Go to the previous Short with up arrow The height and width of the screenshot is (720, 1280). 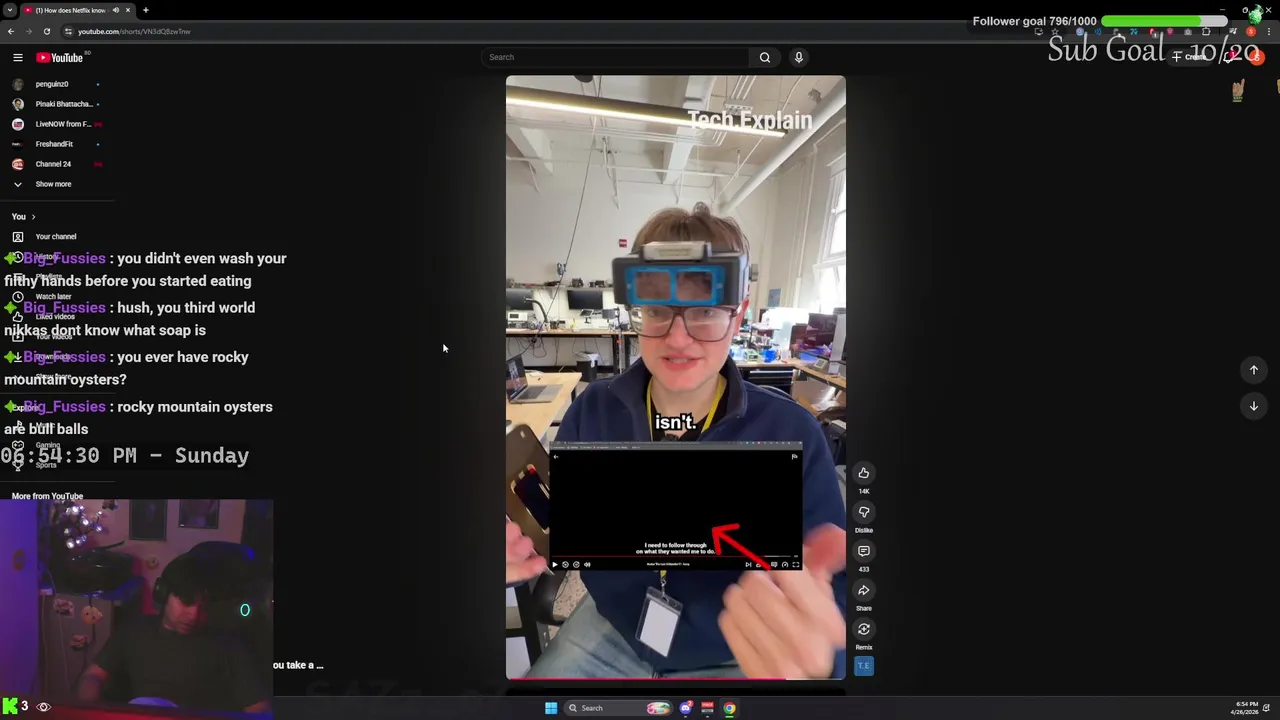[1254, 370]
